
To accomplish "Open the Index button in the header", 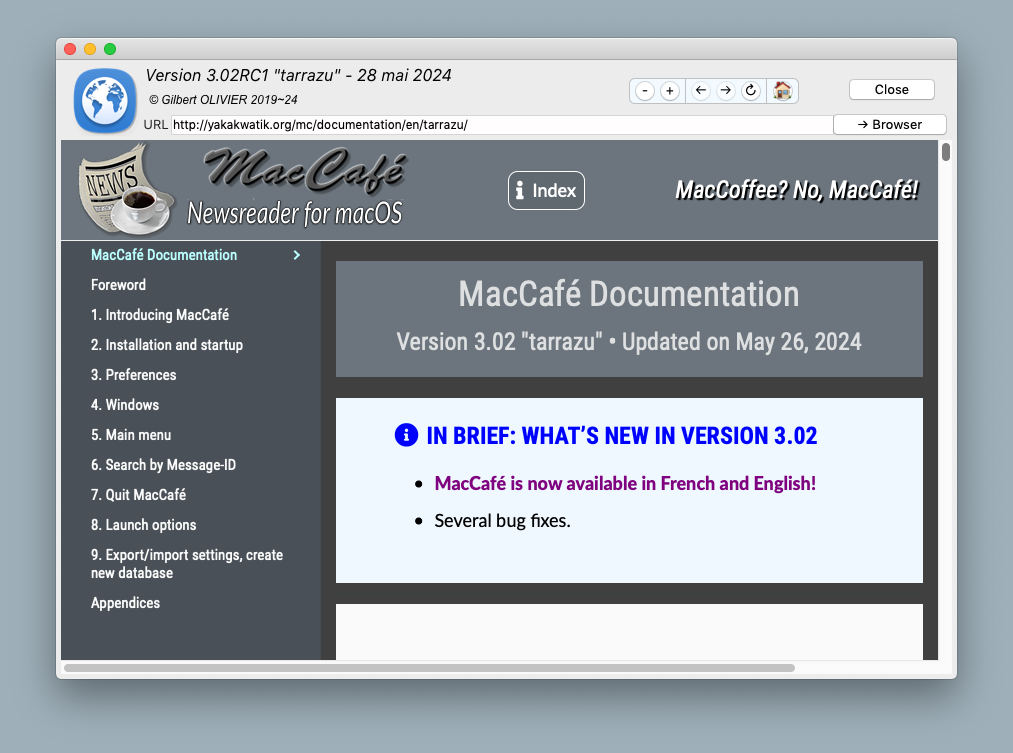I will 546,191.
